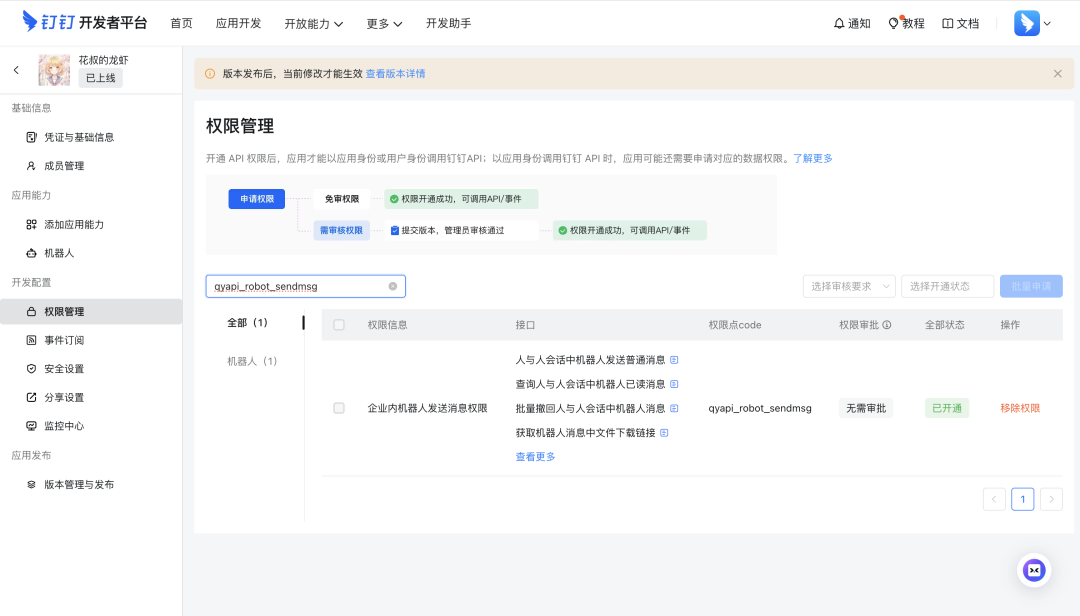Image resolution: width=1080 pixels, height=616 pixels.
Task: Open the 选择开通状态 dropdown
Action: (947, 286)
